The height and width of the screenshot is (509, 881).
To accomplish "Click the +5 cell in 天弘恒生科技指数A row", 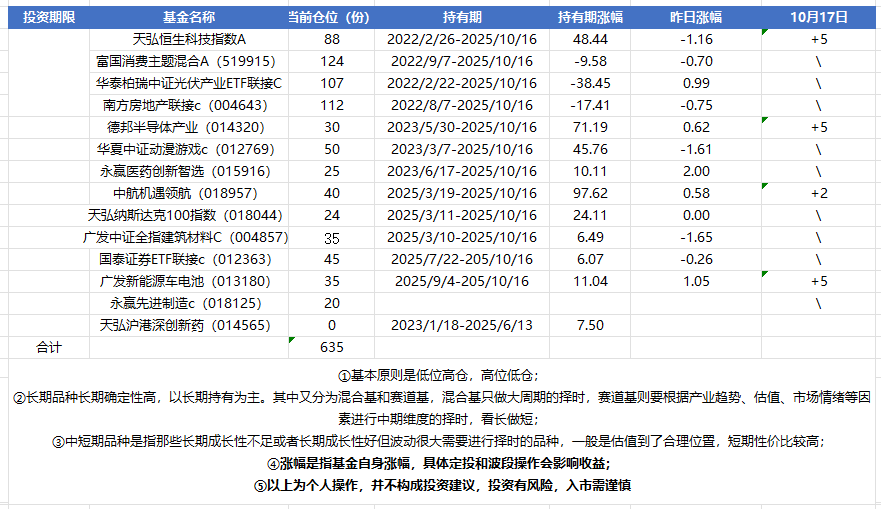I will (x=819, y=39).
